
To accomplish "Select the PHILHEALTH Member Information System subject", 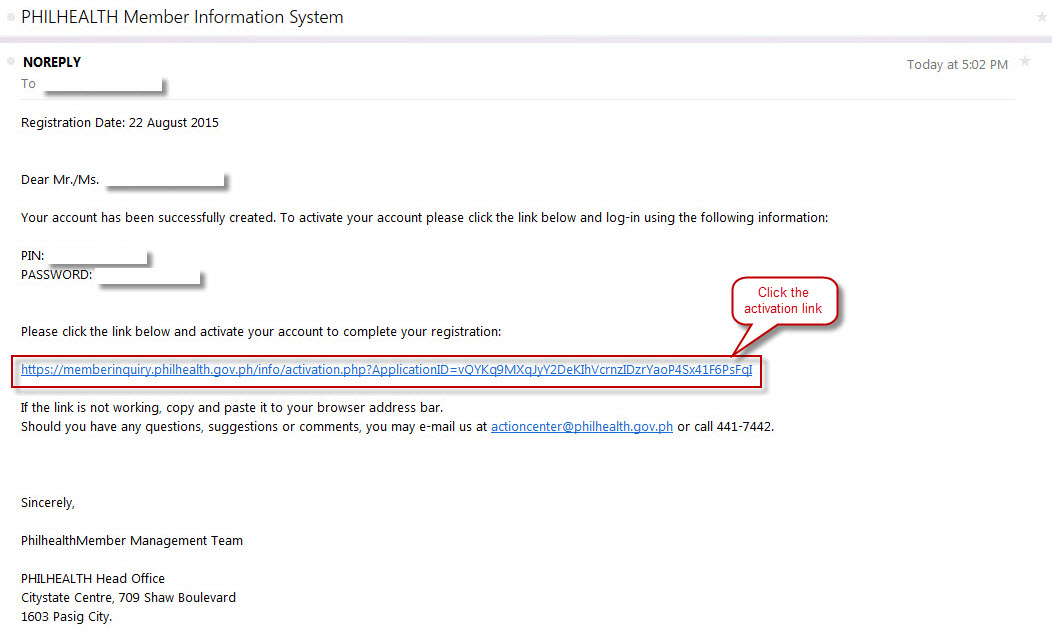I will coord(182,17).
